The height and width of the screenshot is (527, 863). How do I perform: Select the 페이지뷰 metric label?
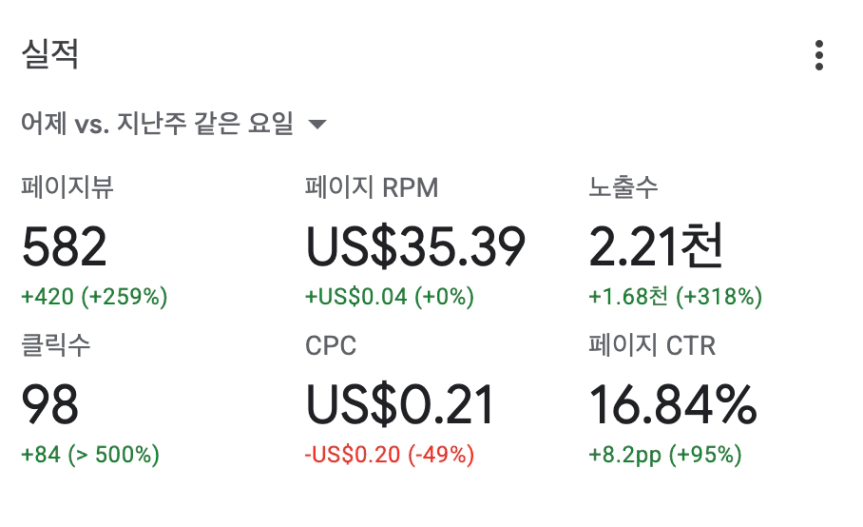point(68,187)
